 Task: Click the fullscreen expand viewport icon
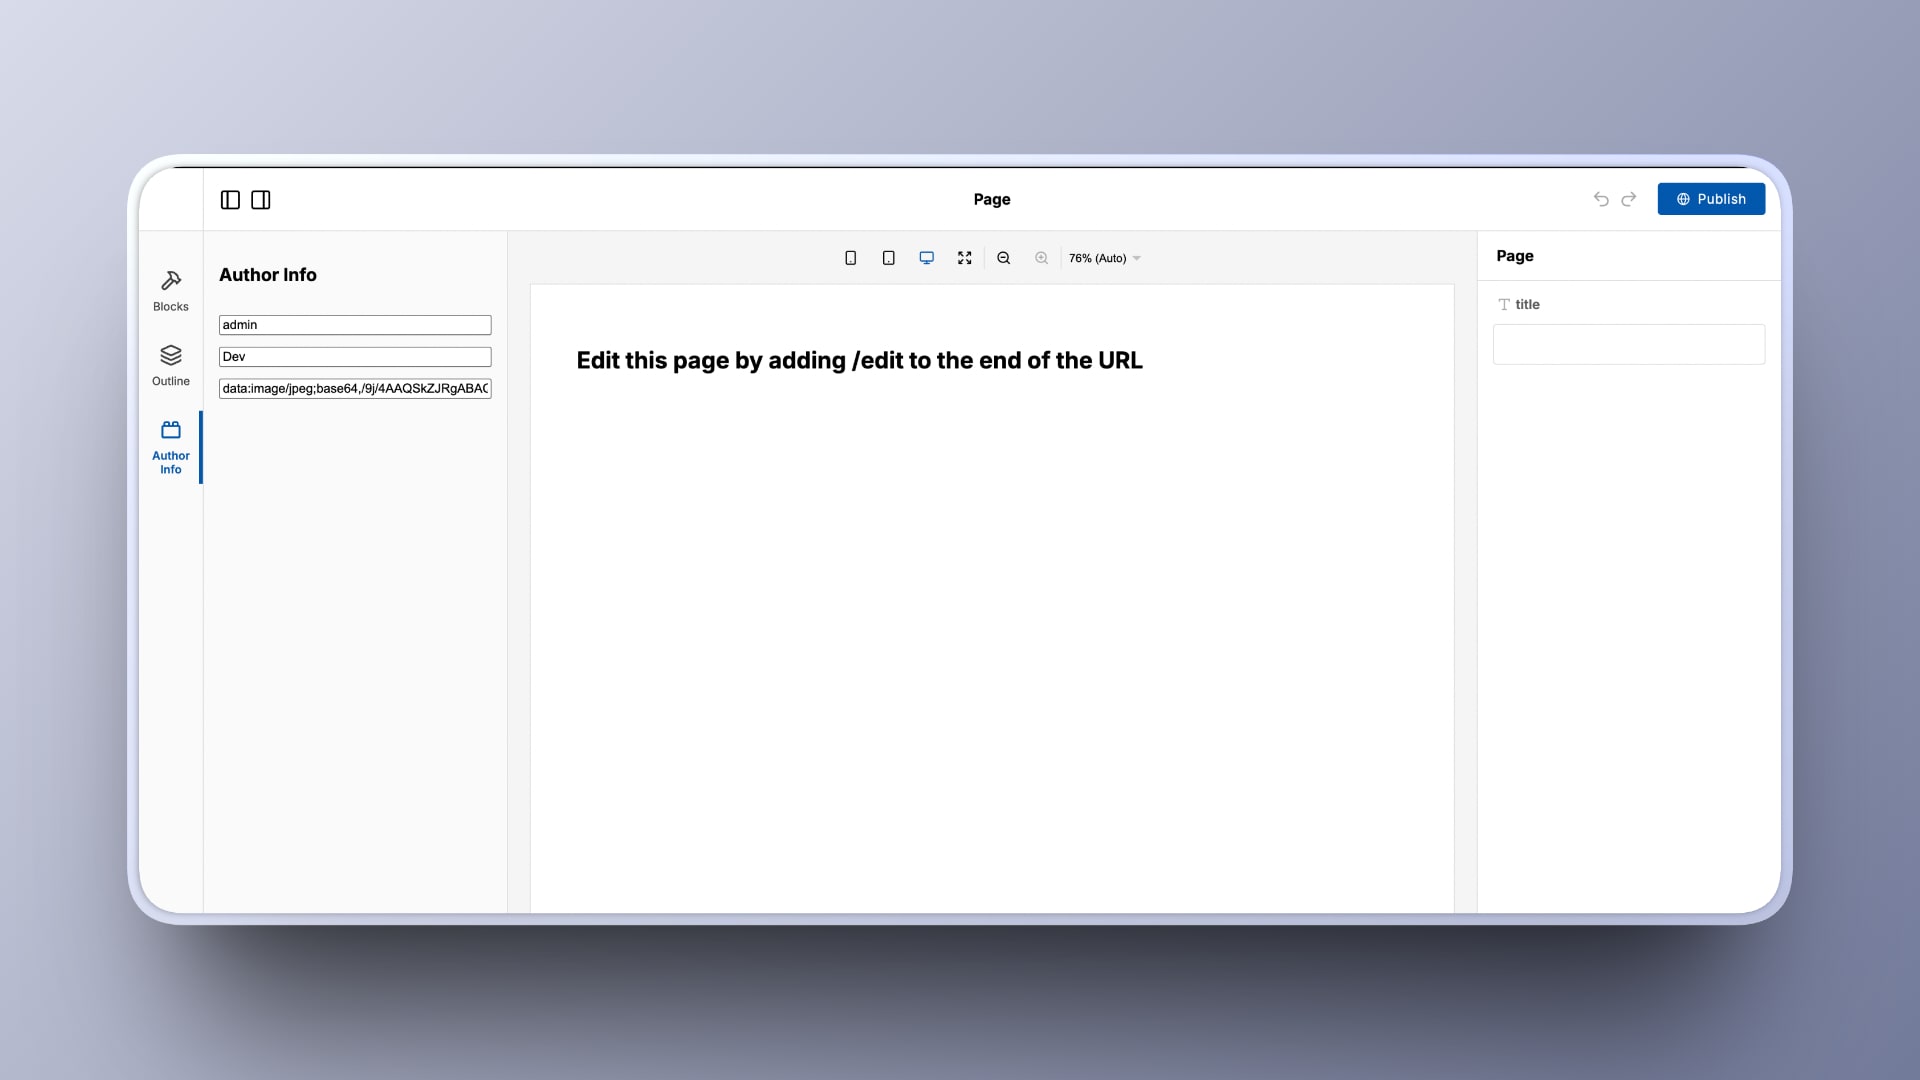coord(964,258)
